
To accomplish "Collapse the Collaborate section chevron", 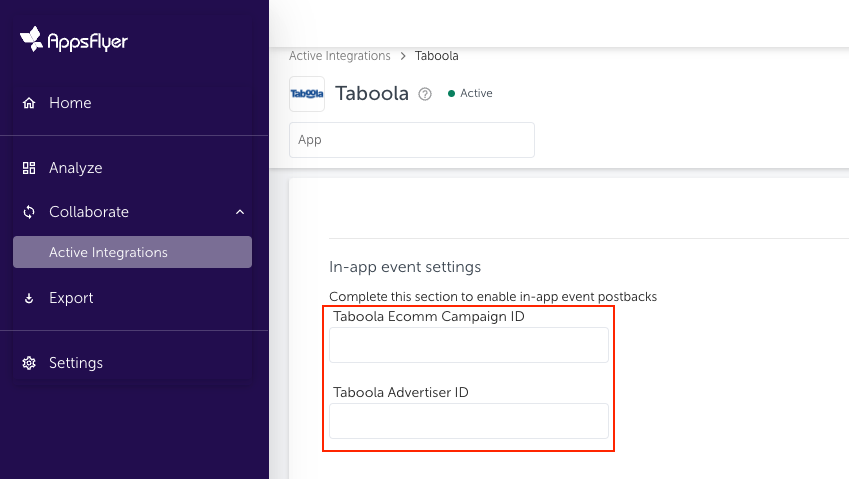I will coord(240,212).
